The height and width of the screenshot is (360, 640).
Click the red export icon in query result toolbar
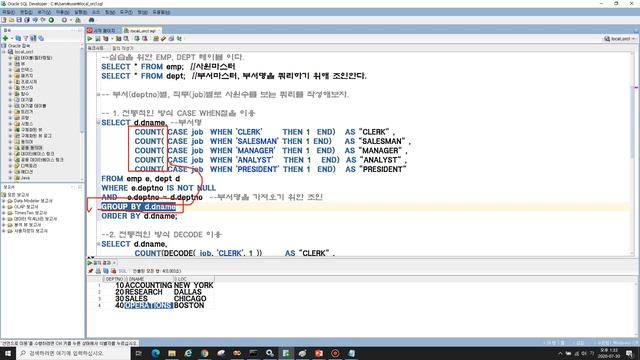click(x=113, y=271)
